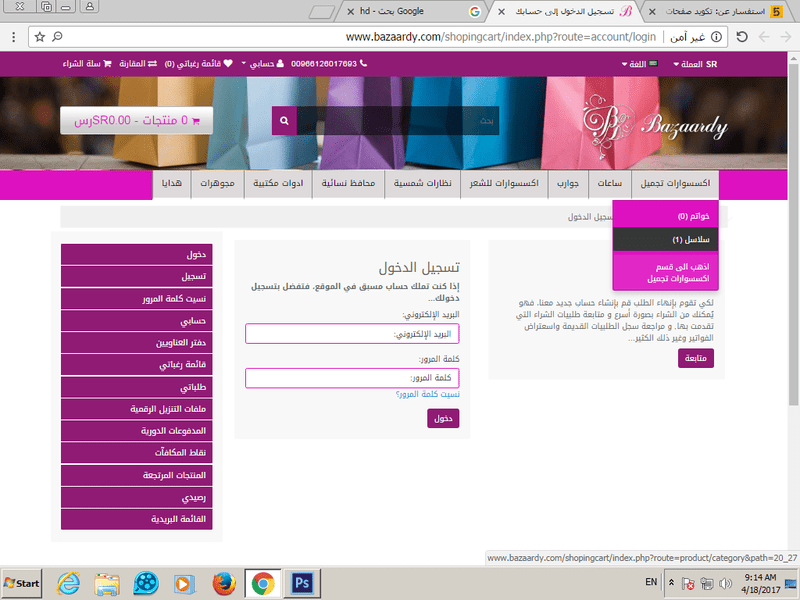Click the zoom magnifier icon in address bar
The image size is (800, 600).
58,37
